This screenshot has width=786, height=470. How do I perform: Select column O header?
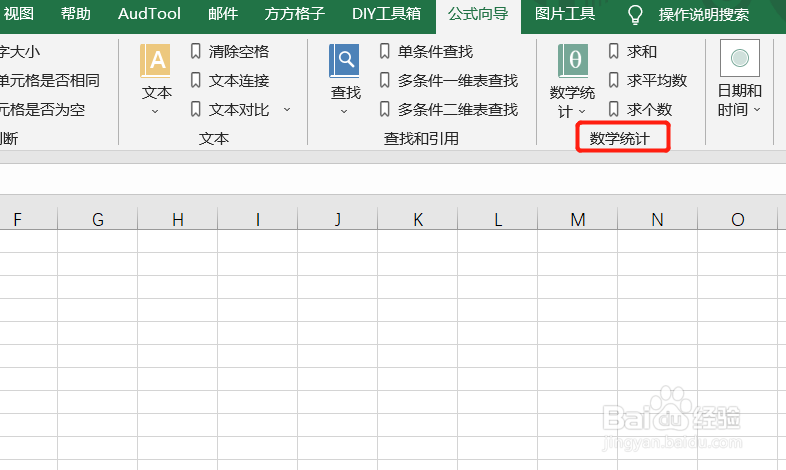click(737, 219)
